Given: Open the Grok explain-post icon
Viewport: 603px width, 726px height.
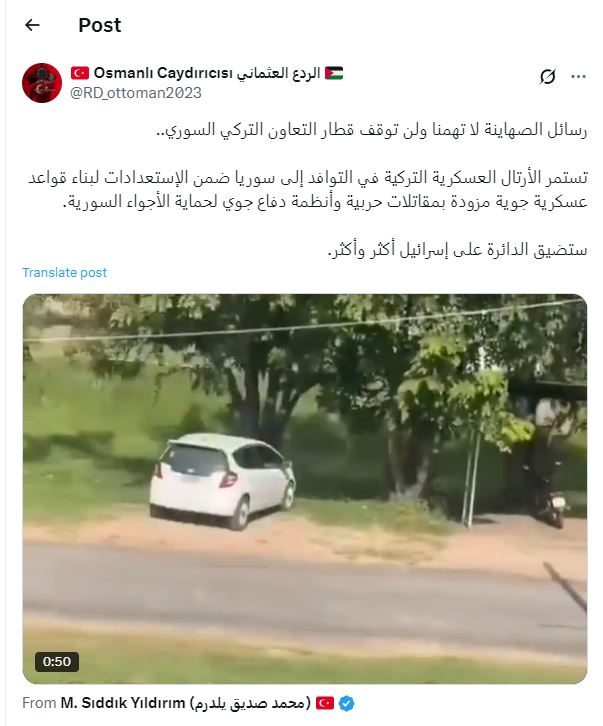Looking at the screenshot, I should tap(547, 76).
